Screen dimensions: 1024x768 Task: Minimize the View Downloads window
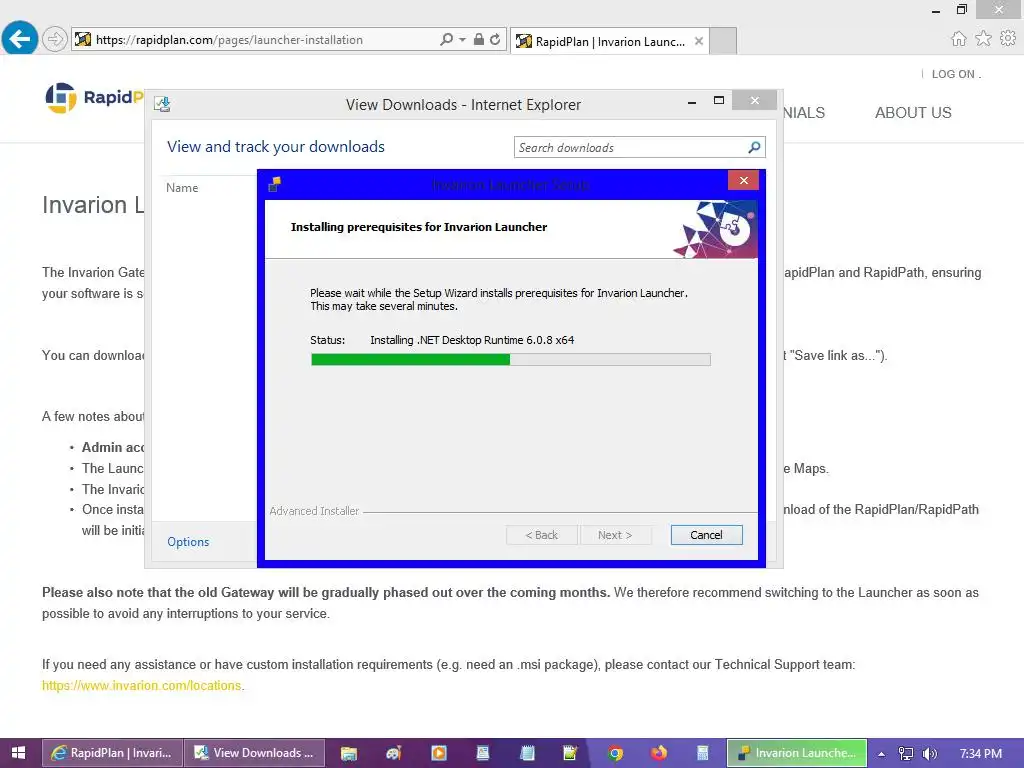point(692,101)
